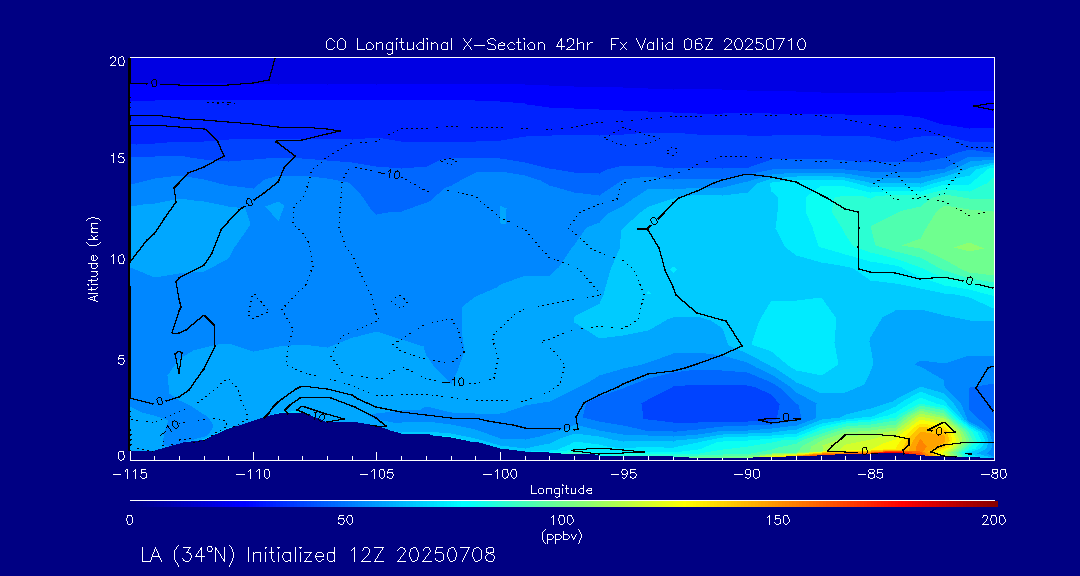Select the longitude tick label '-85'

point(870,475)
